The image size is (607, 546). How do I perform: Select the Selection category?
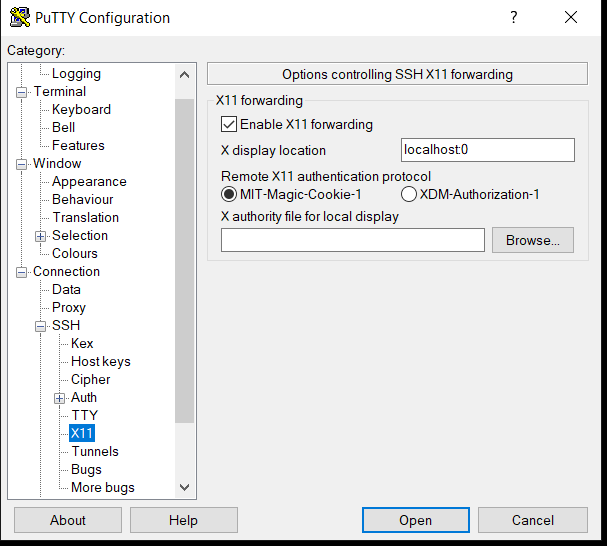(80, 235)
